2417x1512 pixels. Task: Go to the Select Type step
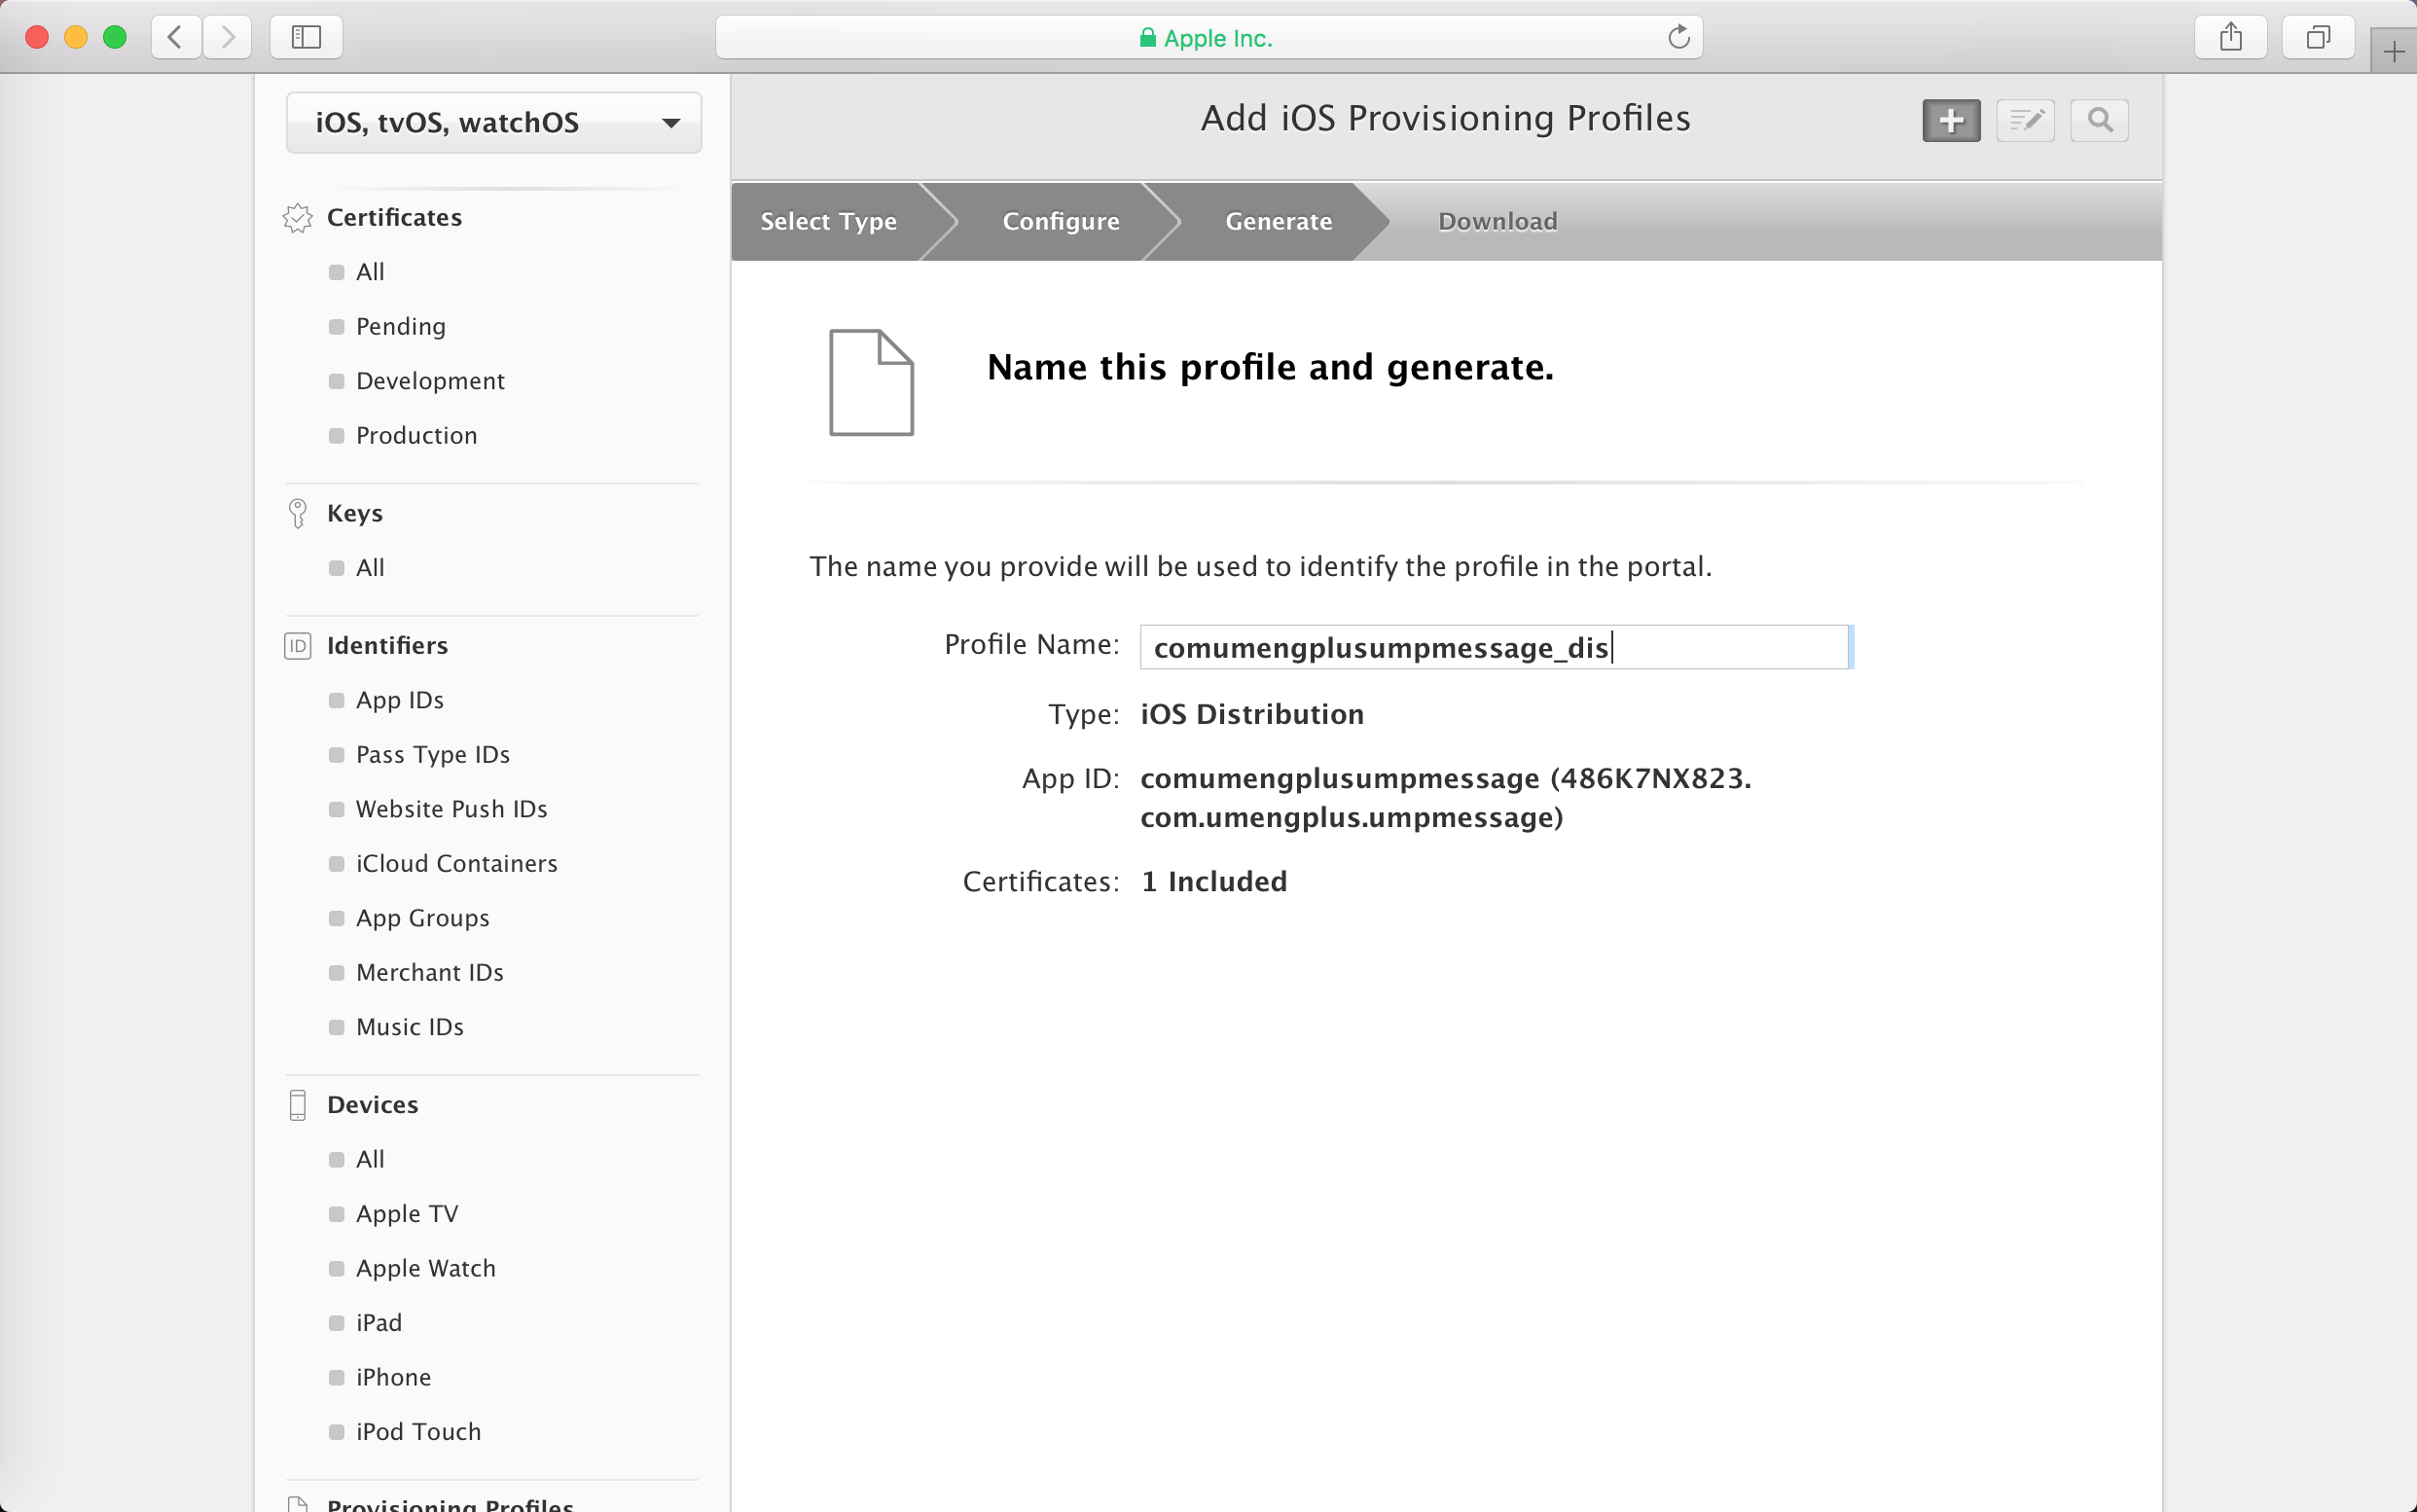pyautogui.click(x=828, y=221)
